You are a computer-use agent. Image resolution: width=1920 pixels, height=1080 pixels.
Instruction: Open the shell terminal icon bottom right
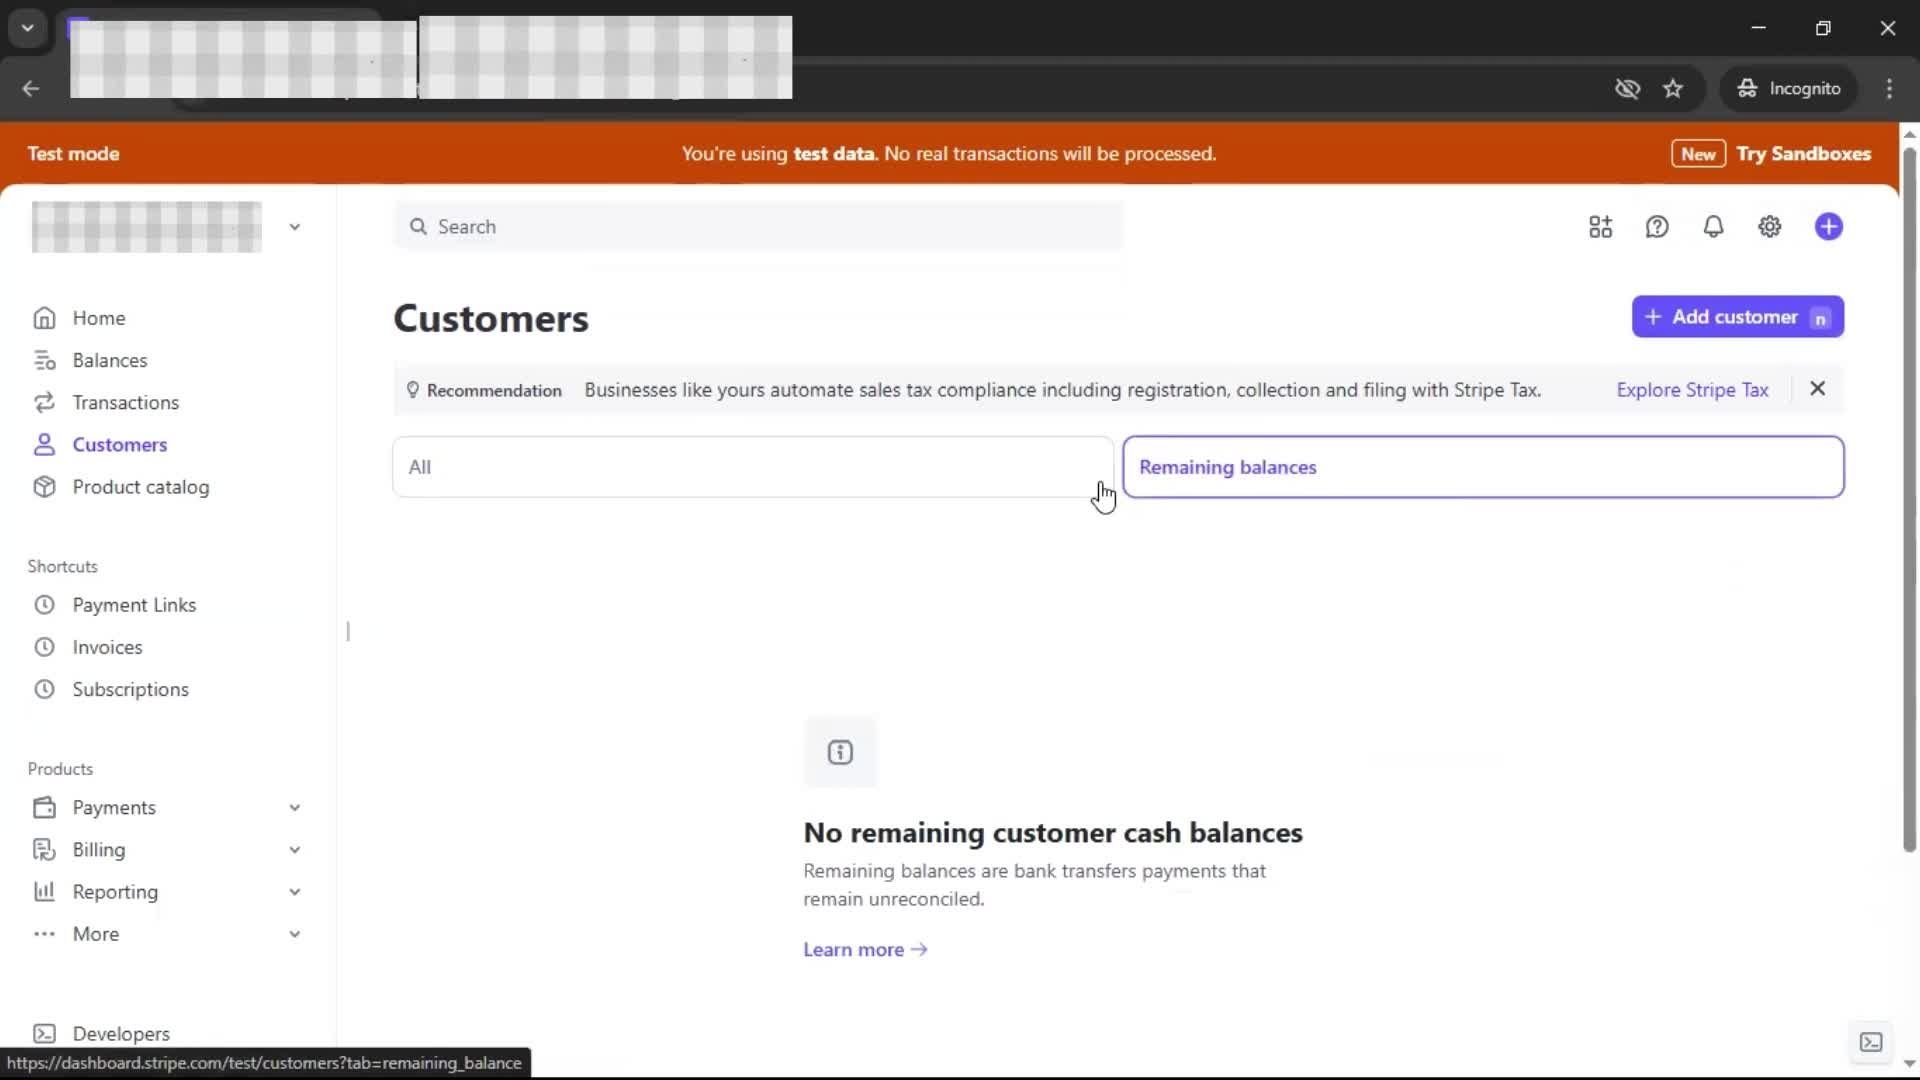point(1870,1042)
